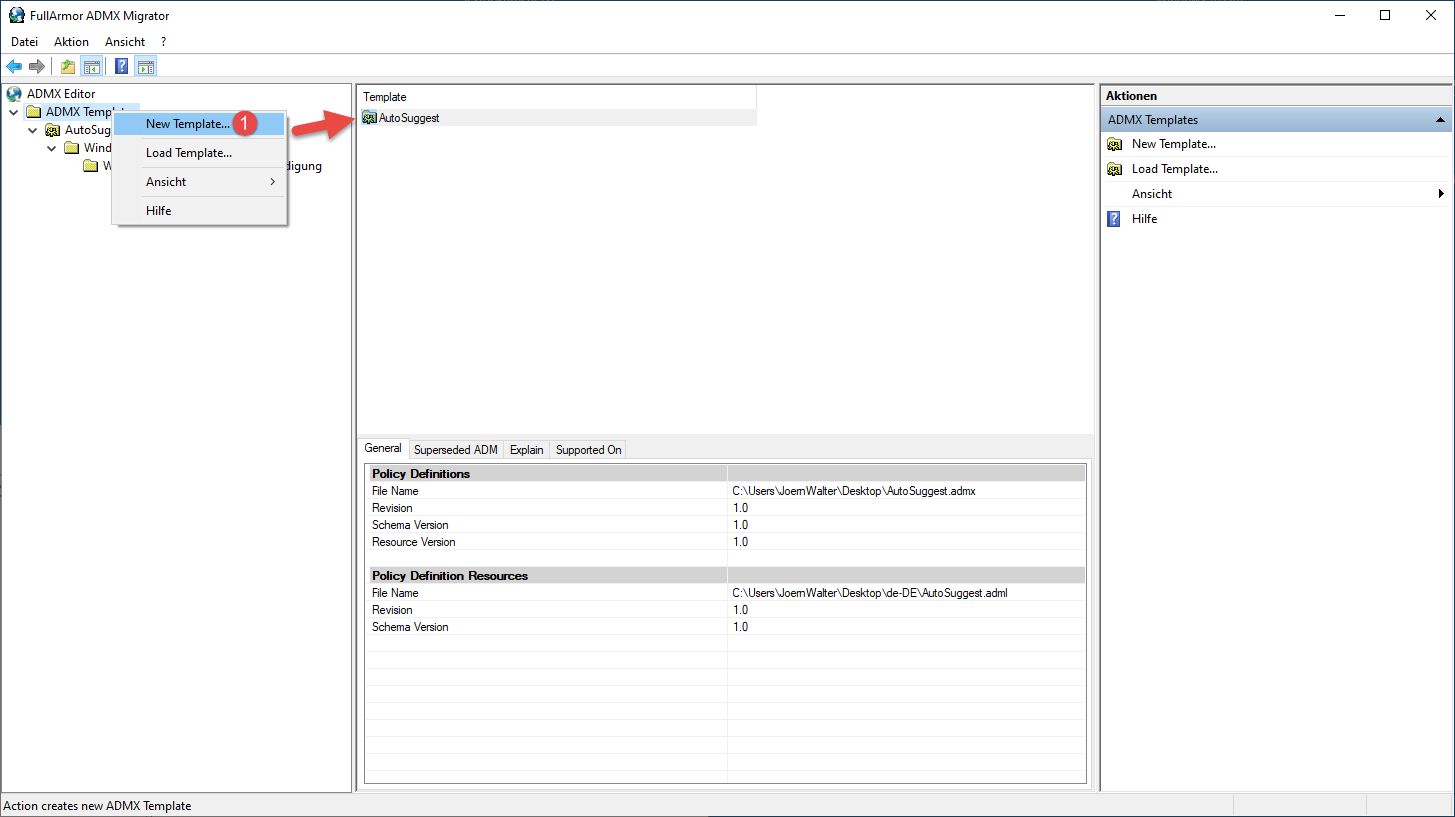Choose Load Template... in the context menu
Image resolution: width=1455 pixels, height=817 pixels.
(x=189, y=153)
